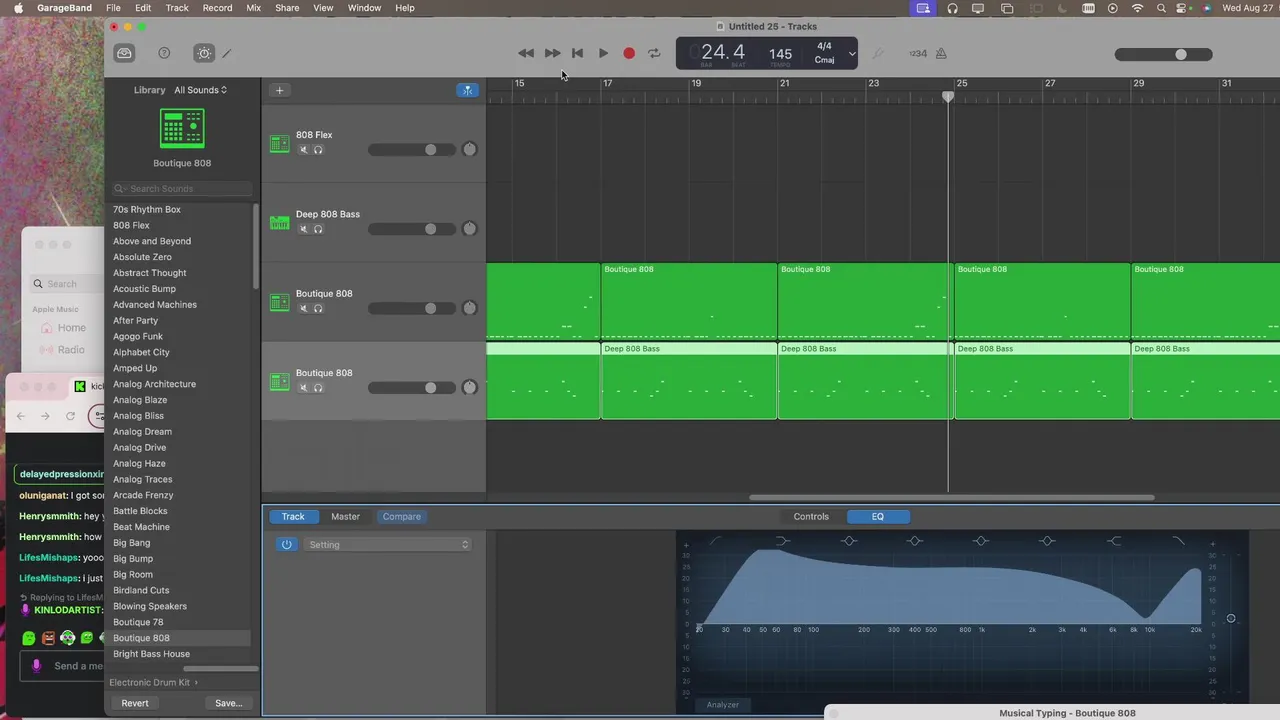The width and height of the screenshot is (1280, 720).
Task: Toggle Cycle loop mode
Action: (654, 53)
